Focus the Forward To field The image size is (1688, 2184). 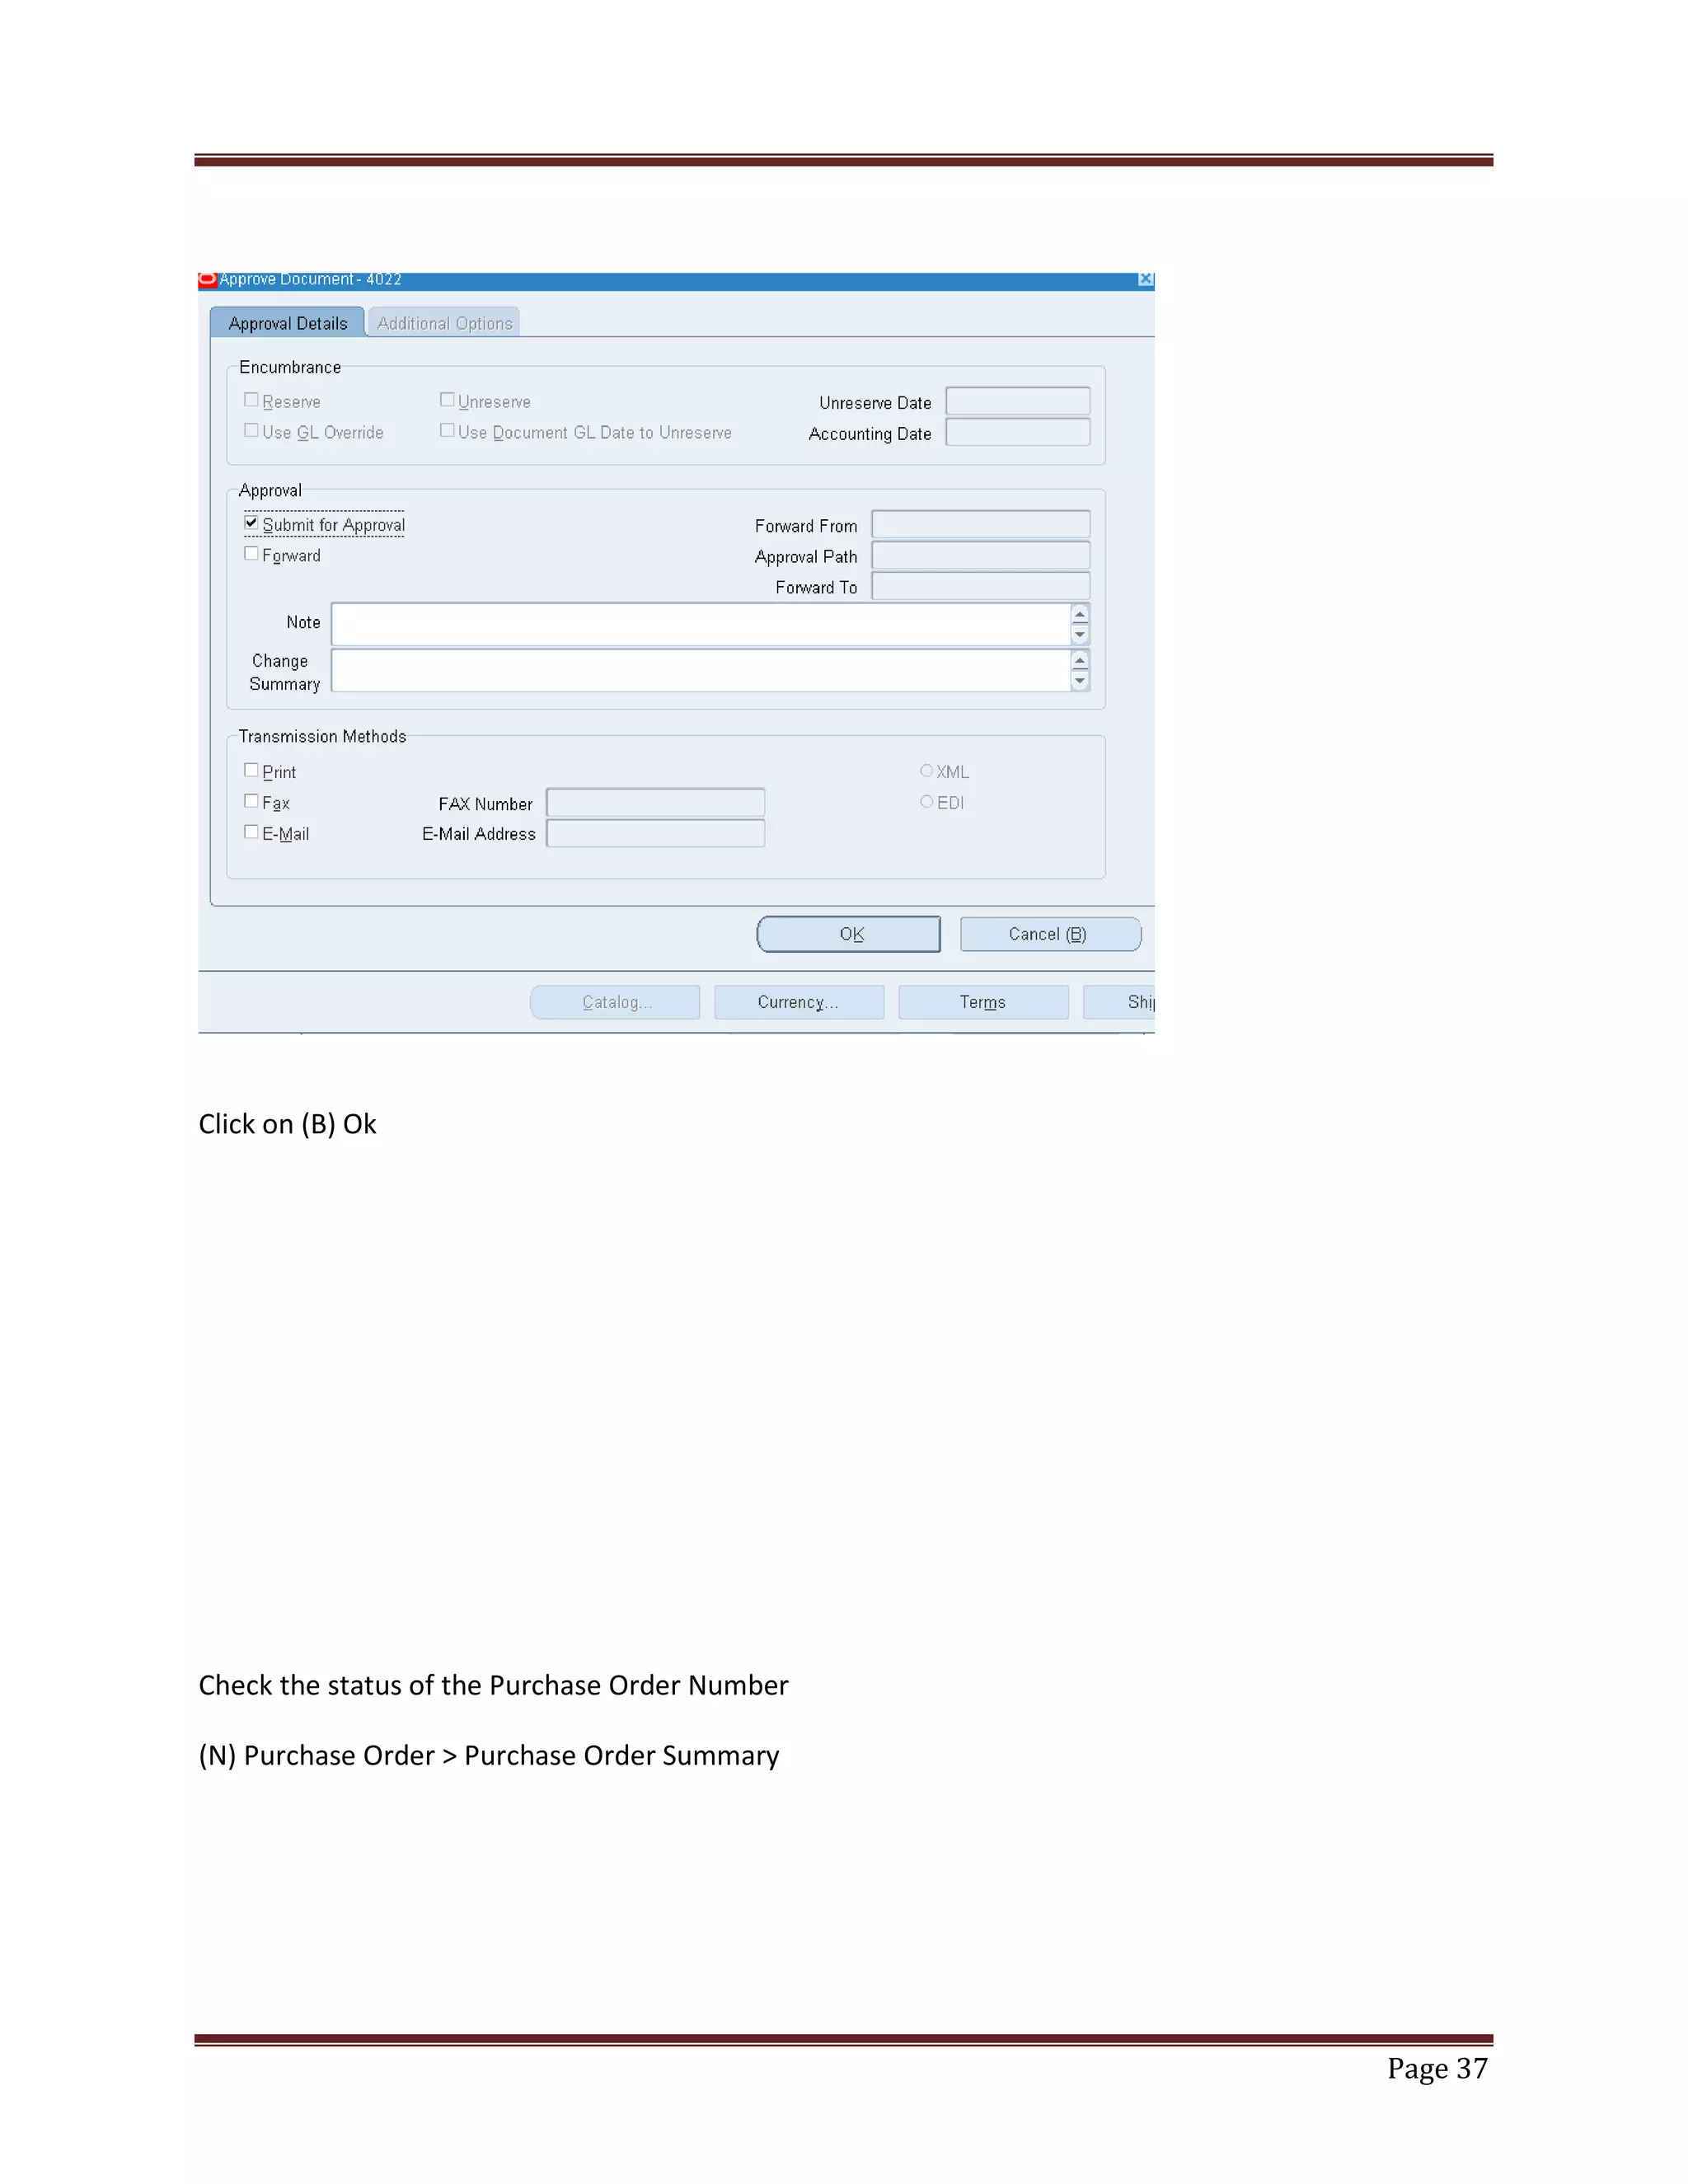point(981,586)
